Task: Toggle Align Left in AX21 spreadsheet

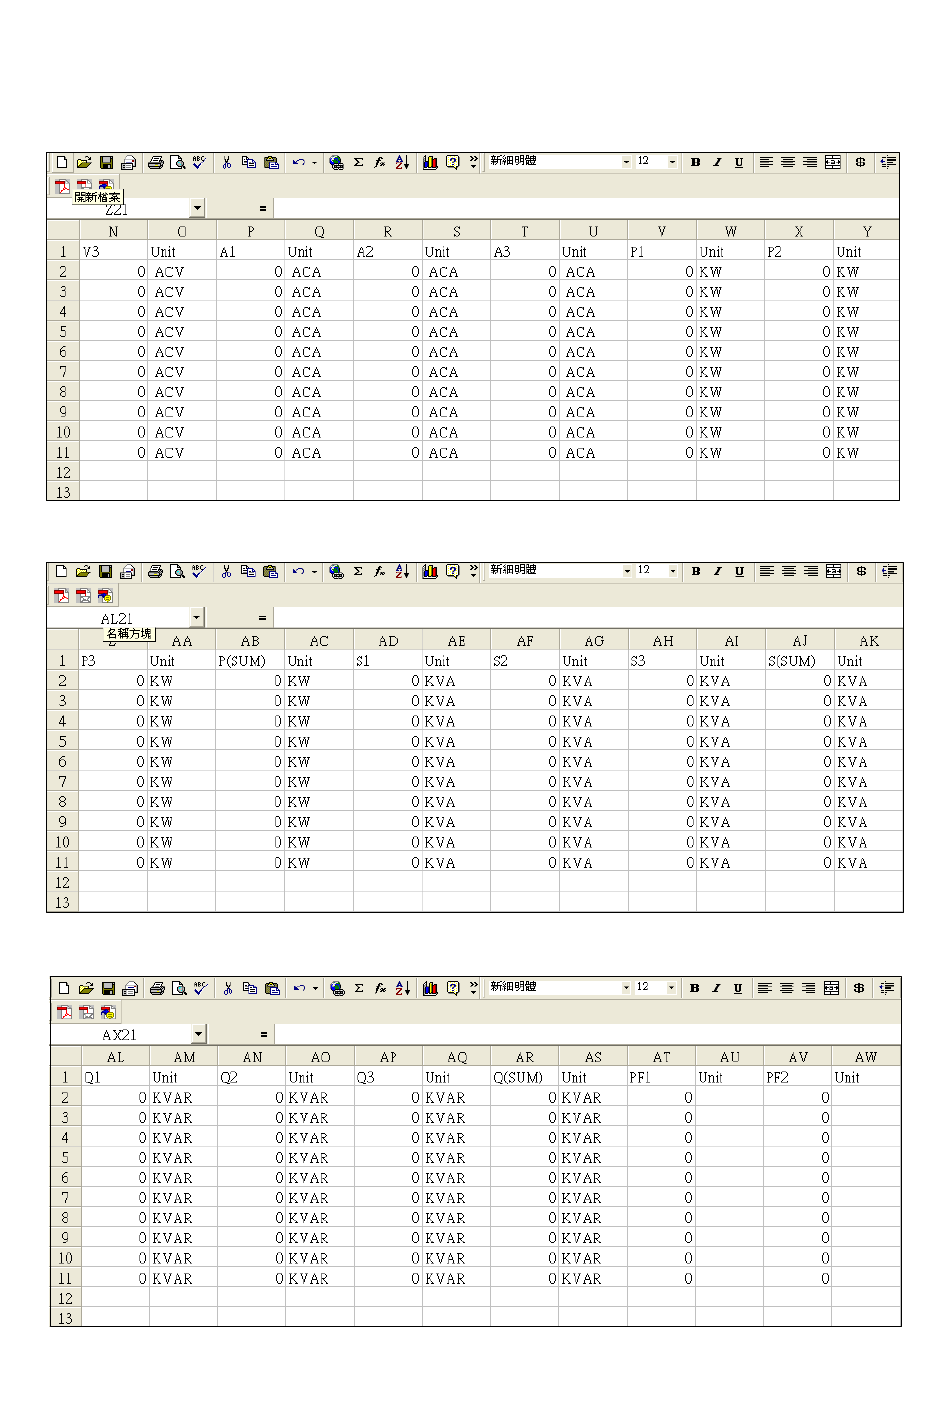Action: click(765, 988)
